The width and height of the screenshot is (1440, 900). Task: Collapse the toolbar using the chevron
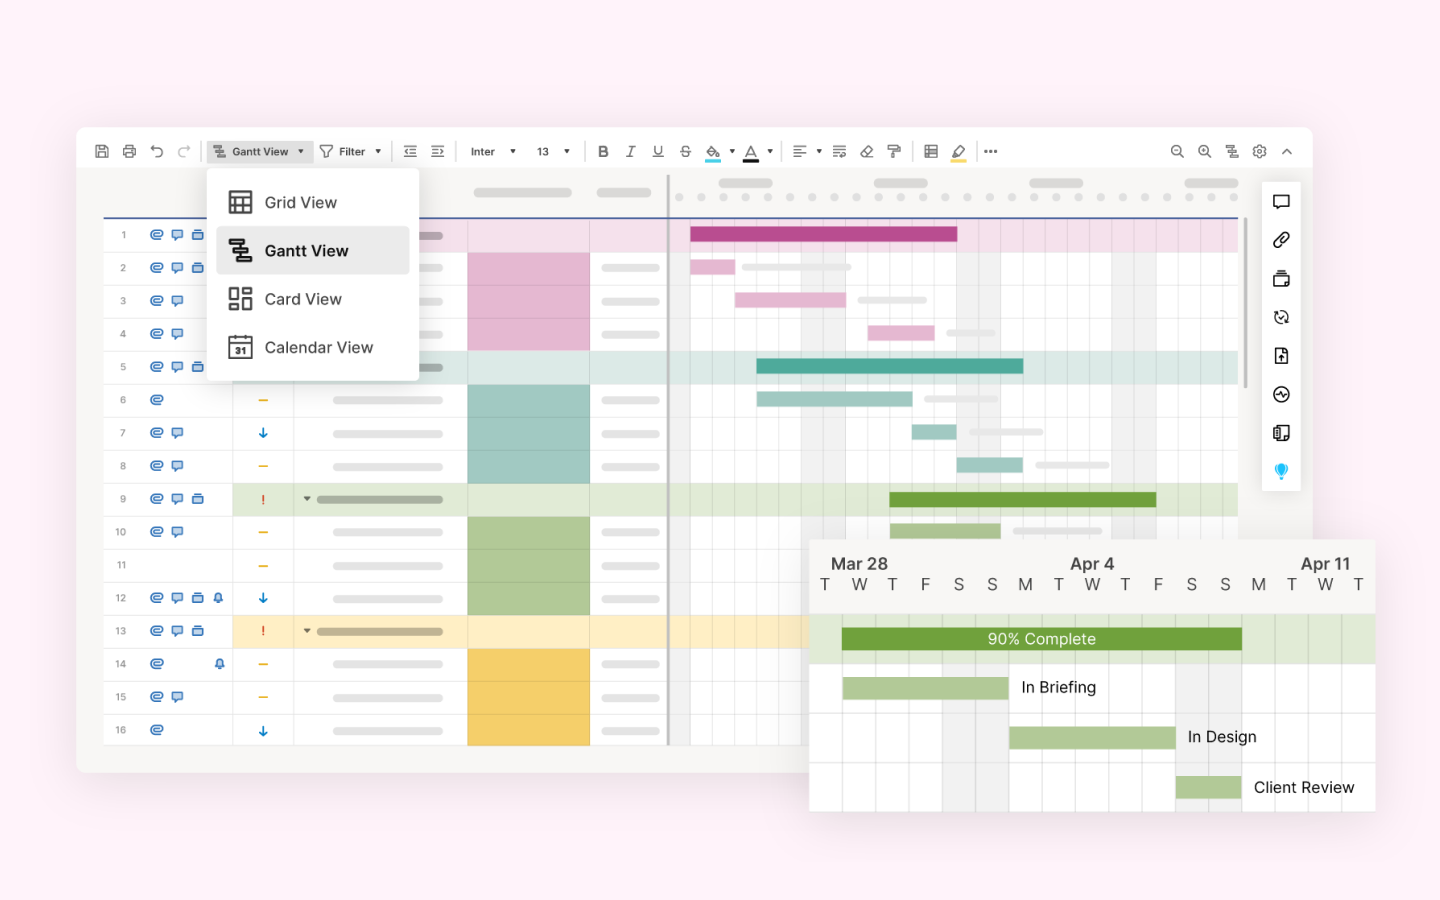pos(1287,151)
